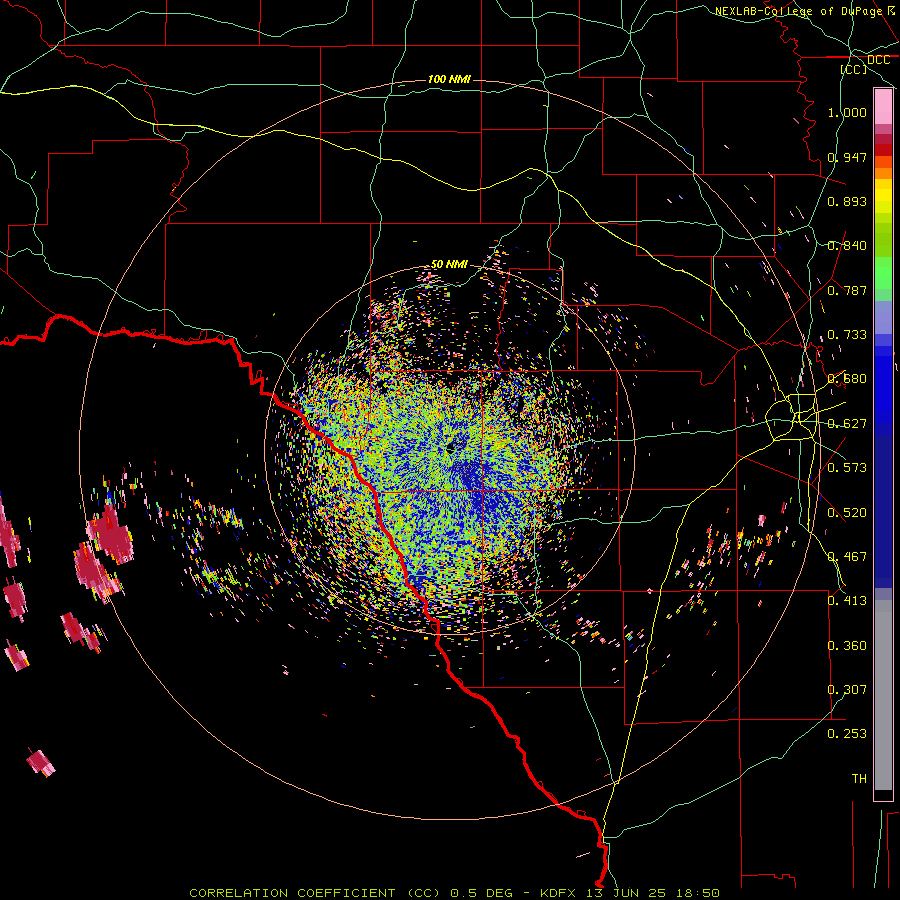Pick the red band near 0.947
Viewport: 900px width, 900px height.
pos(883,150)
